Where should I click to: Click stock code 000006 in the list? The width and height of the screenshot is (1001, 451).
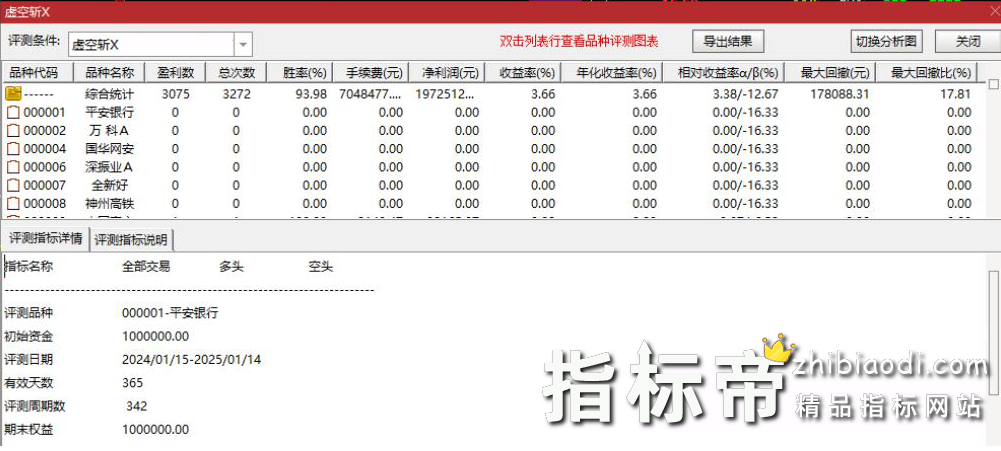tap(45, 167)
